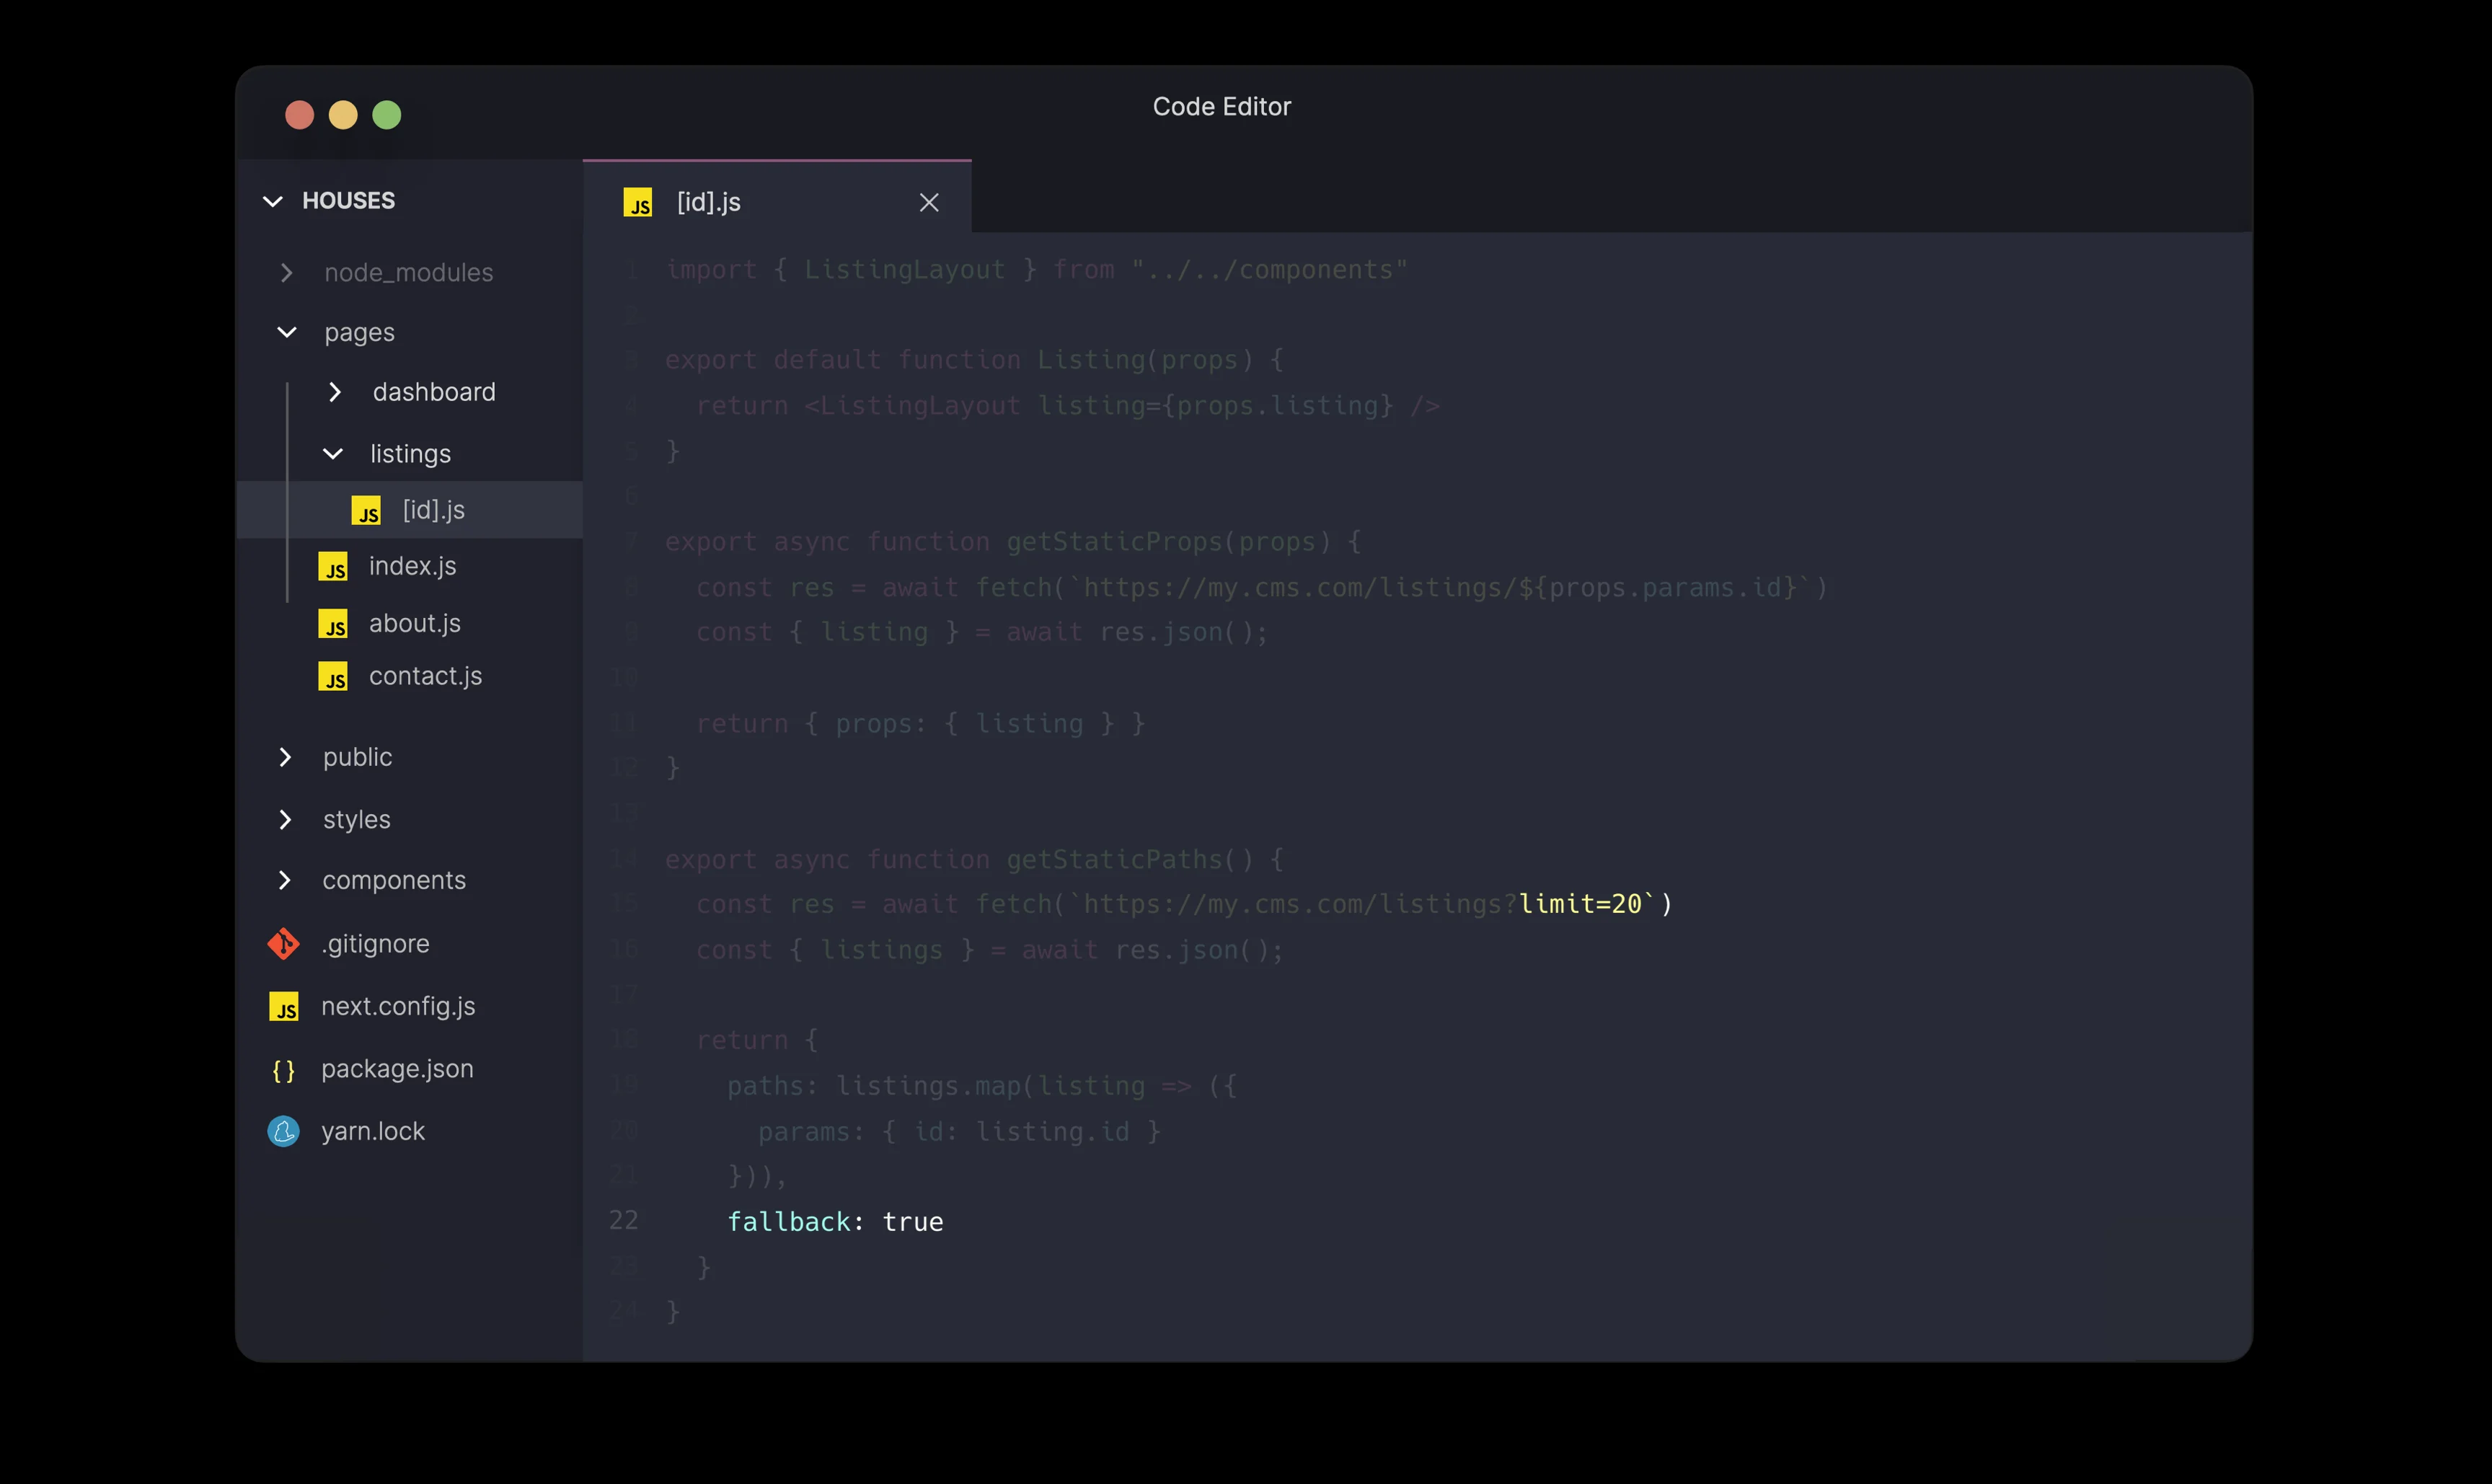2492x1484 pixels.
Task: Place cursor on the fallback: true line
Action: click(x=835, y=1222)
